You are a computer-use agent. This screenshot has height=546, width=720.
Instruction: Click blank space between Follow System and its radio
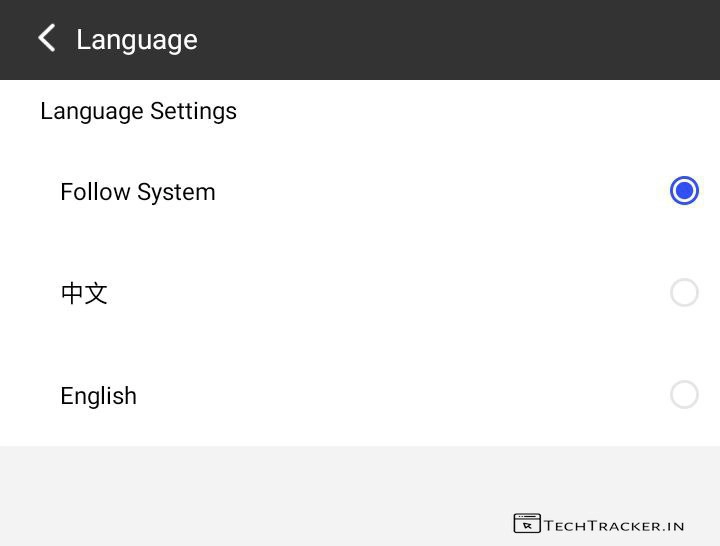click(x=440, y=192)
